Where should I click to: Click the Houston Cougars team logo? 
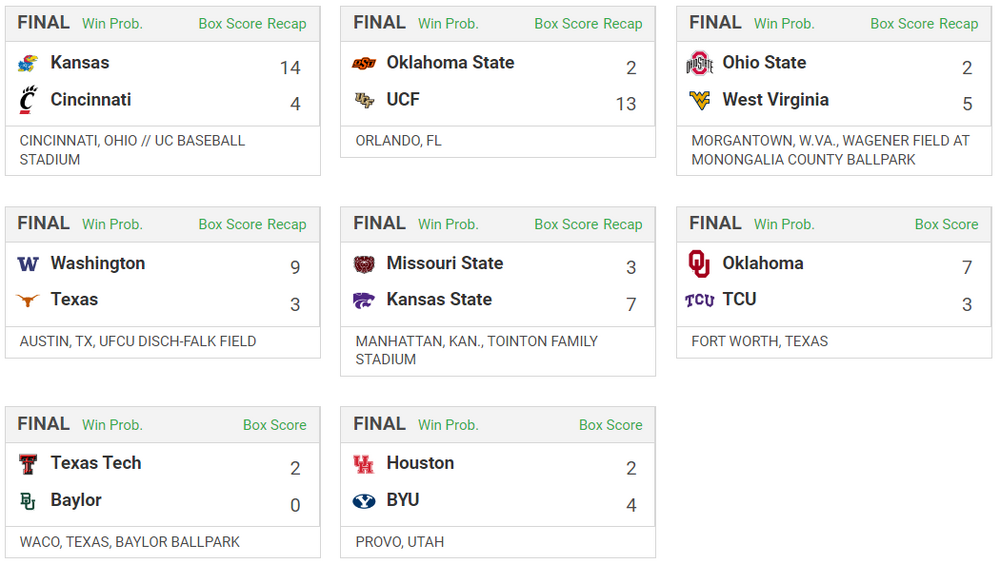(364, 464)
